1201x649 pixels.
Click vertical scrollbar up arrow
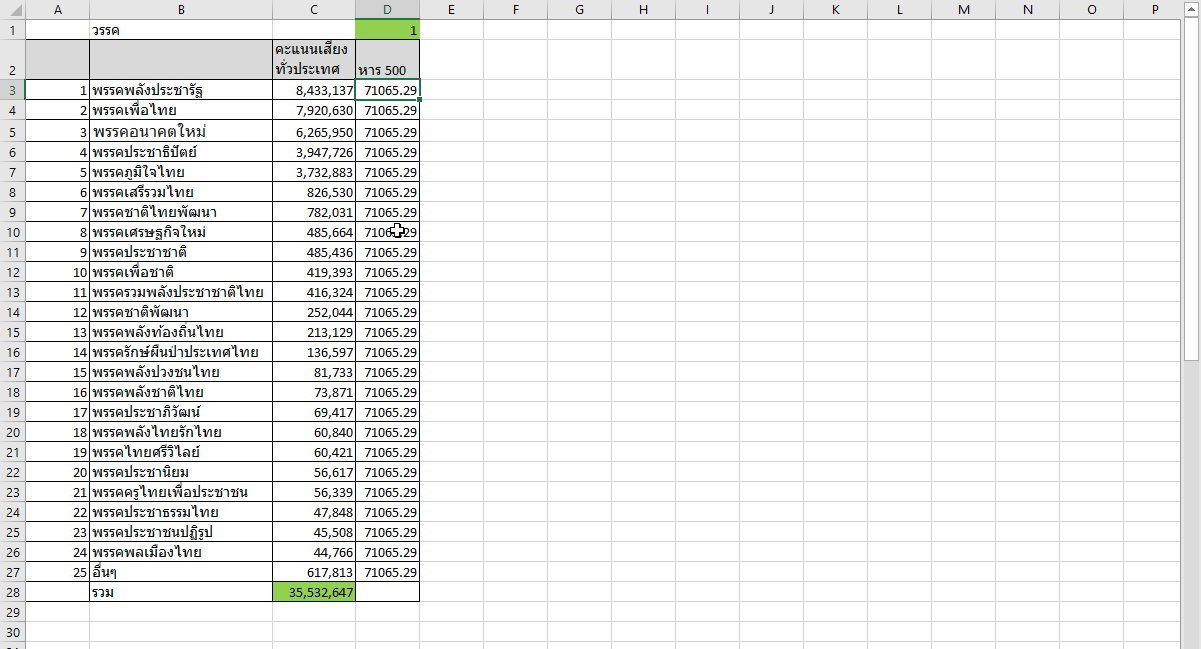coord(1191,8)
